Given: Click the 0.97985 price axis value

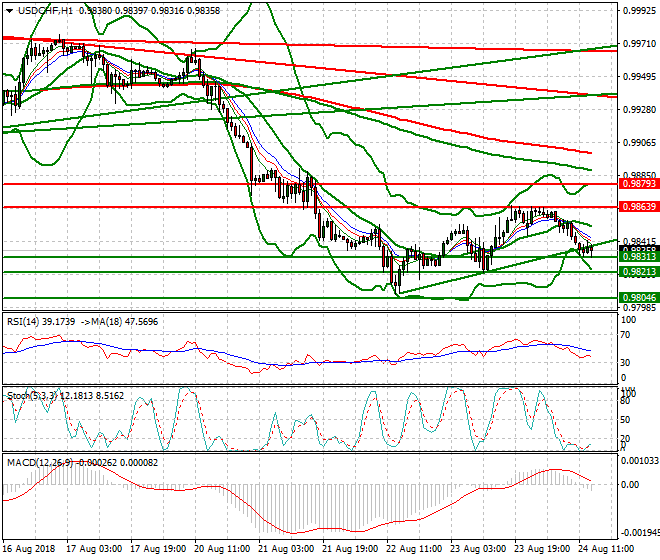Looking at the screenshot, I should [x=639, y=308].
